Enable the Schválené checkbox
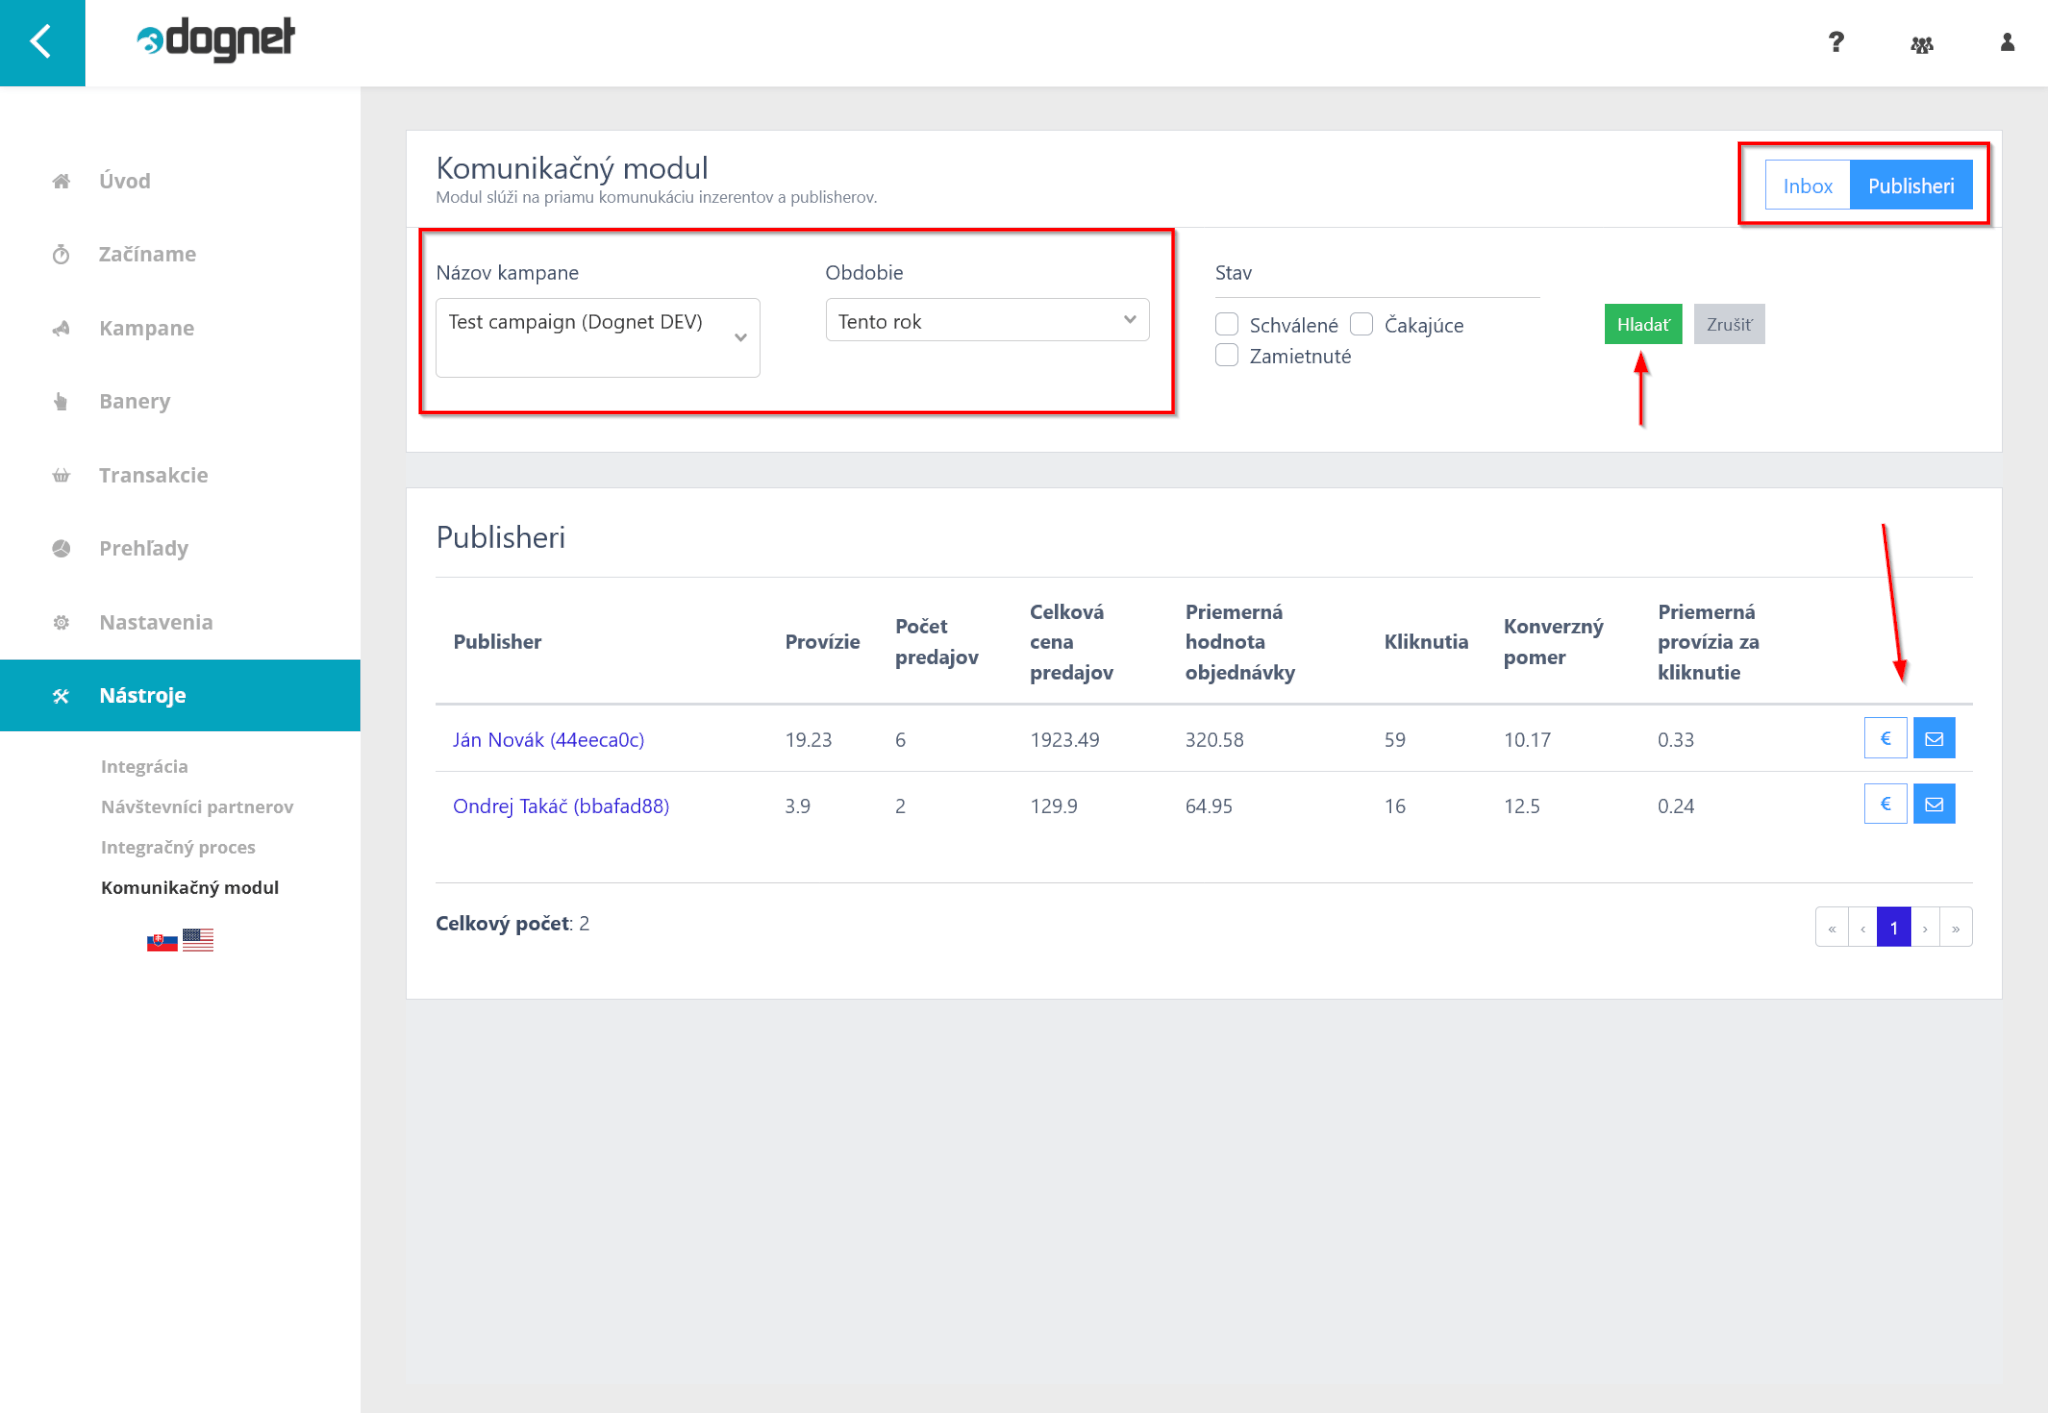This screenshot has height=1413, width=2048. click(x=1227, y=324)
